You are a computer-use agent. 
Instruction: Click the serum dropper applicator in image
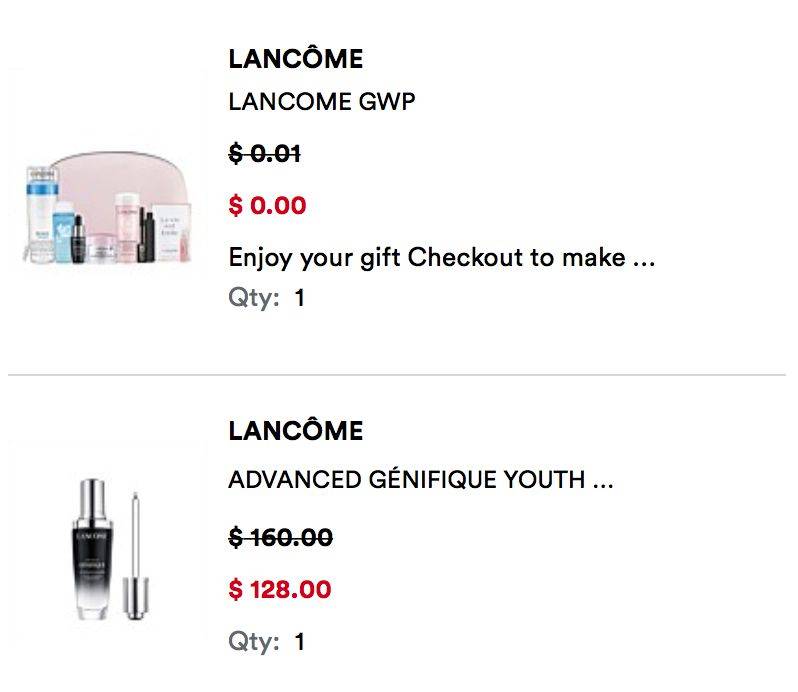(x=135, y=556)
